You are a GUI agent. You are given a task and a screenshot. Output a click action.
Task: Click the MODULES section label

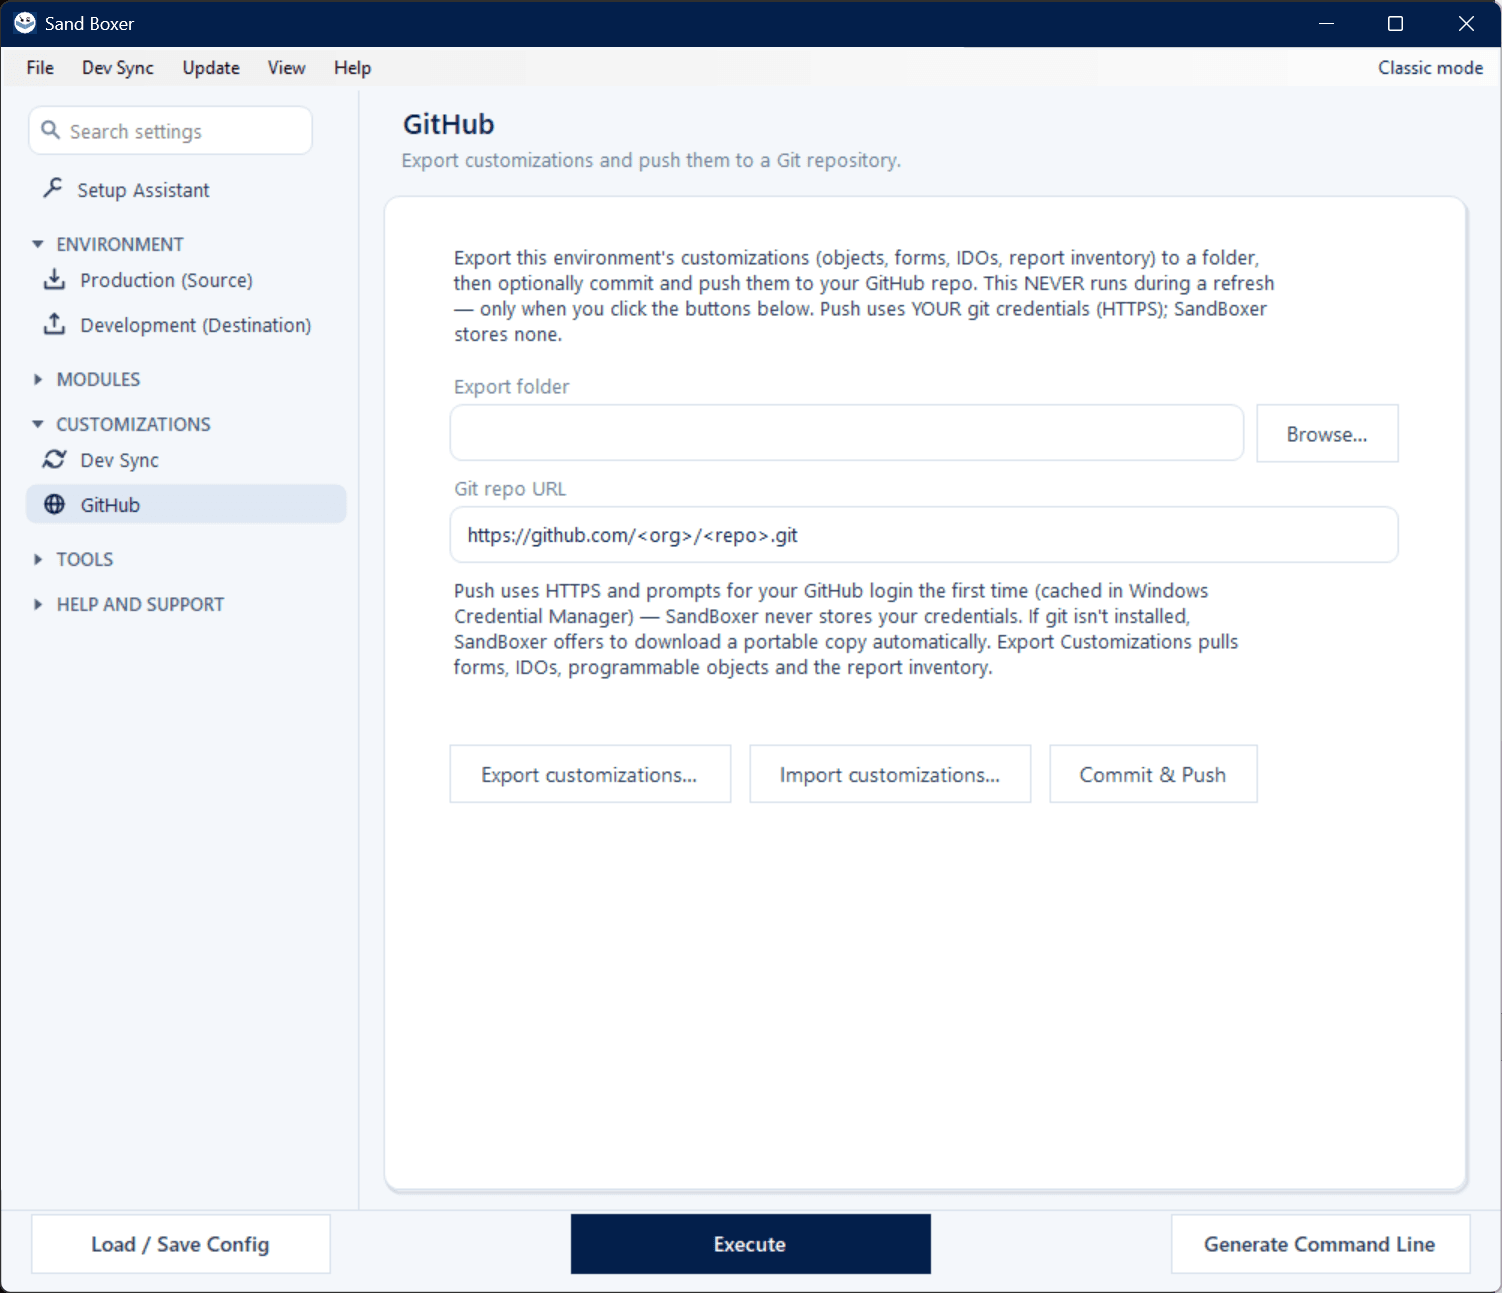click(x=98, y=379)
